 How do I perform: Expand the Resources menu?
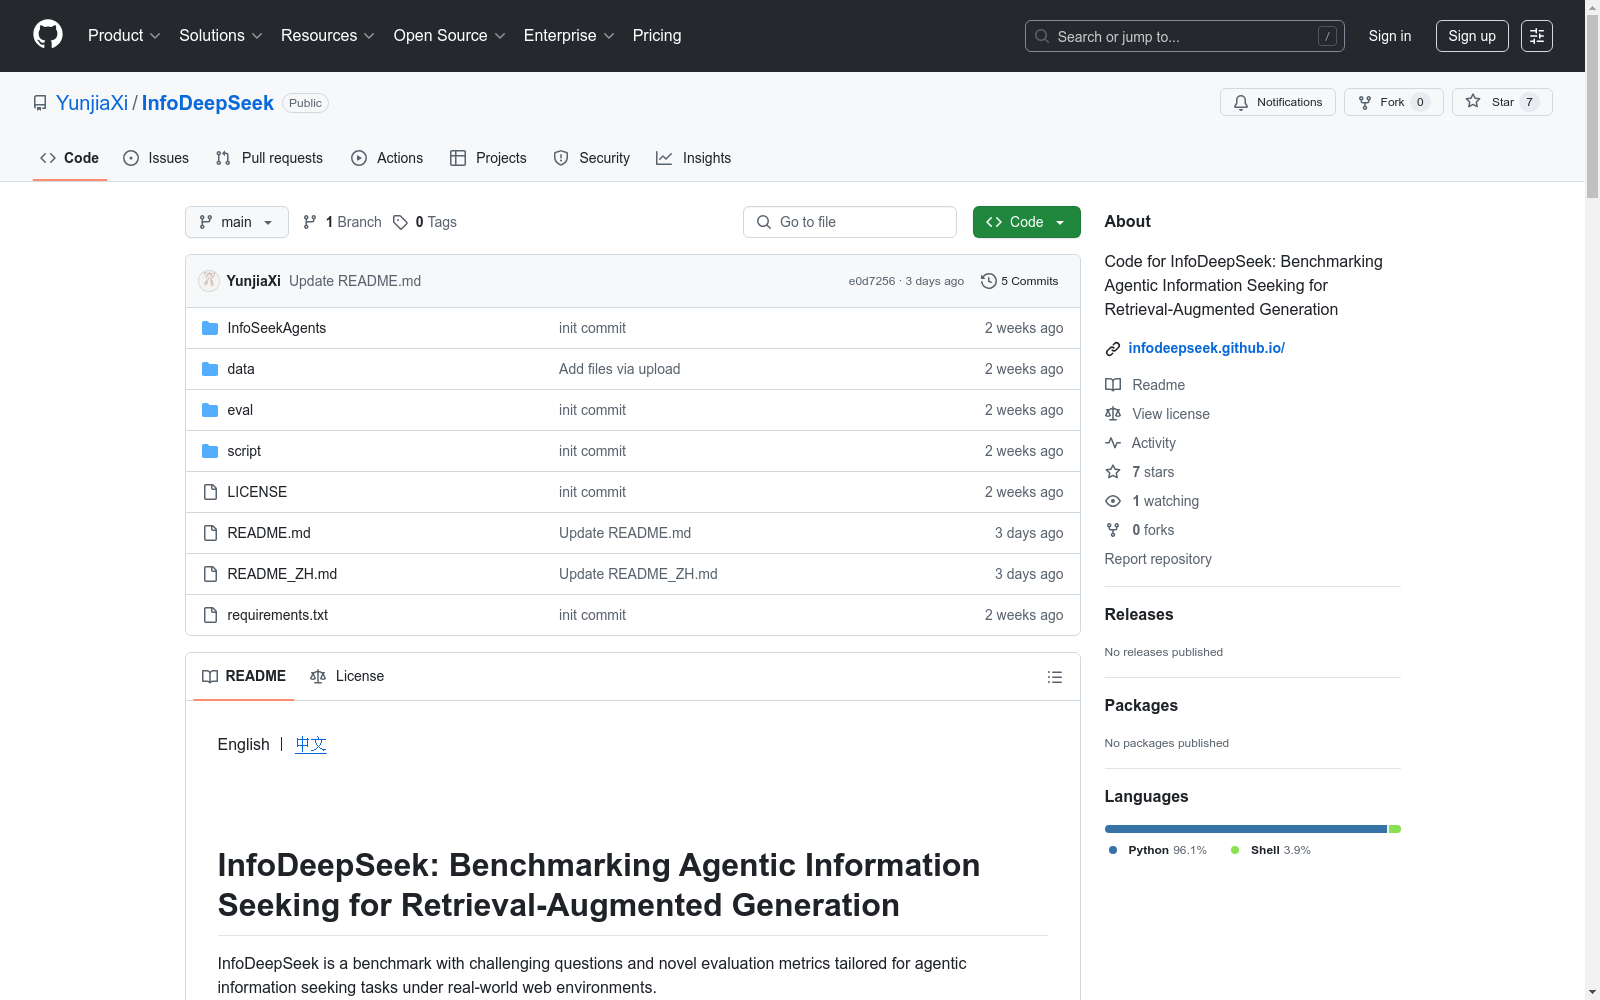coord(328,36)
